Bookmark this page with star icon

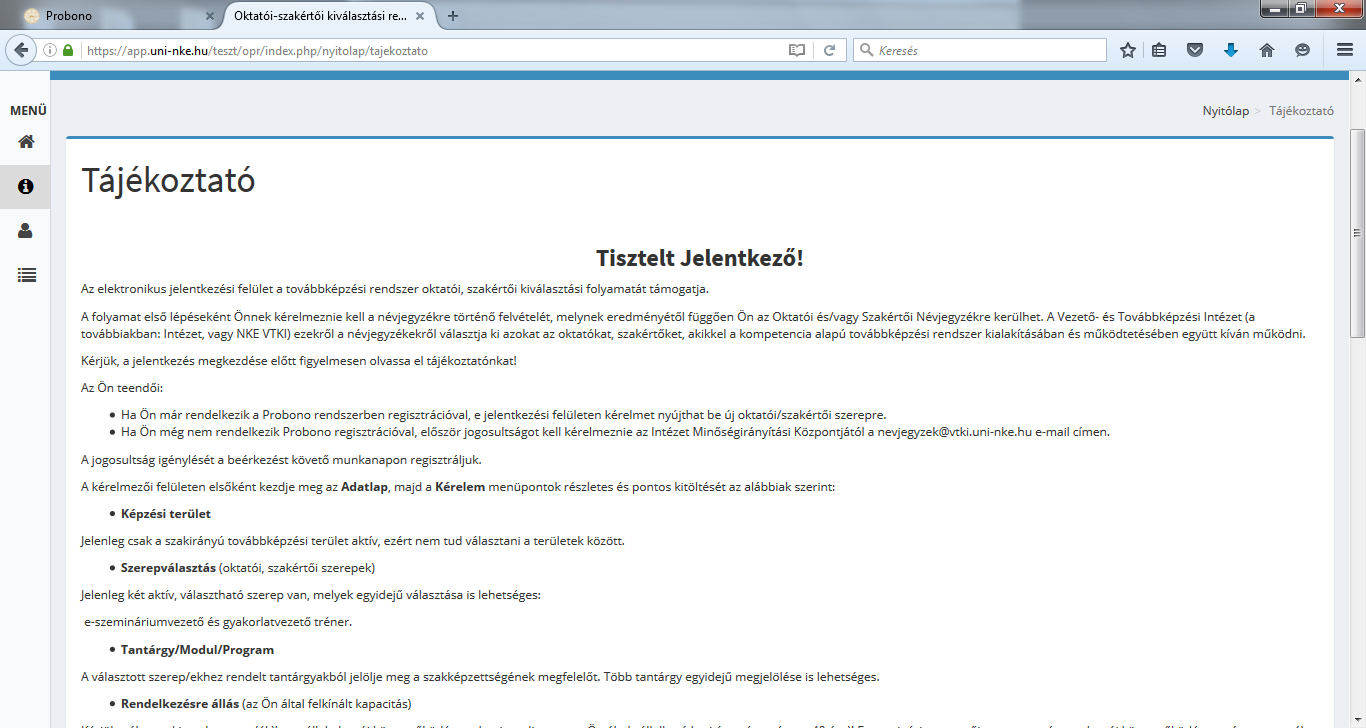tap(1128, 50)
